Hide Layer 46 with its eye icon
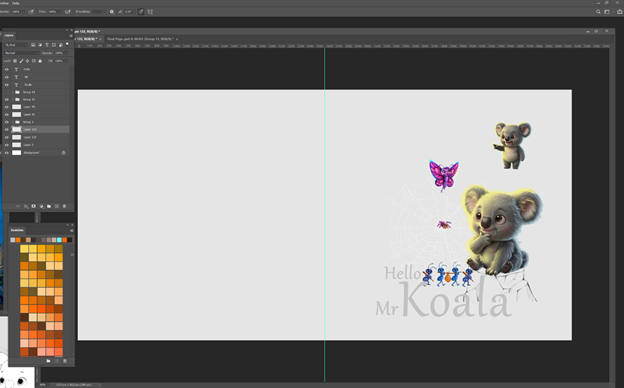 coord(7,107)
